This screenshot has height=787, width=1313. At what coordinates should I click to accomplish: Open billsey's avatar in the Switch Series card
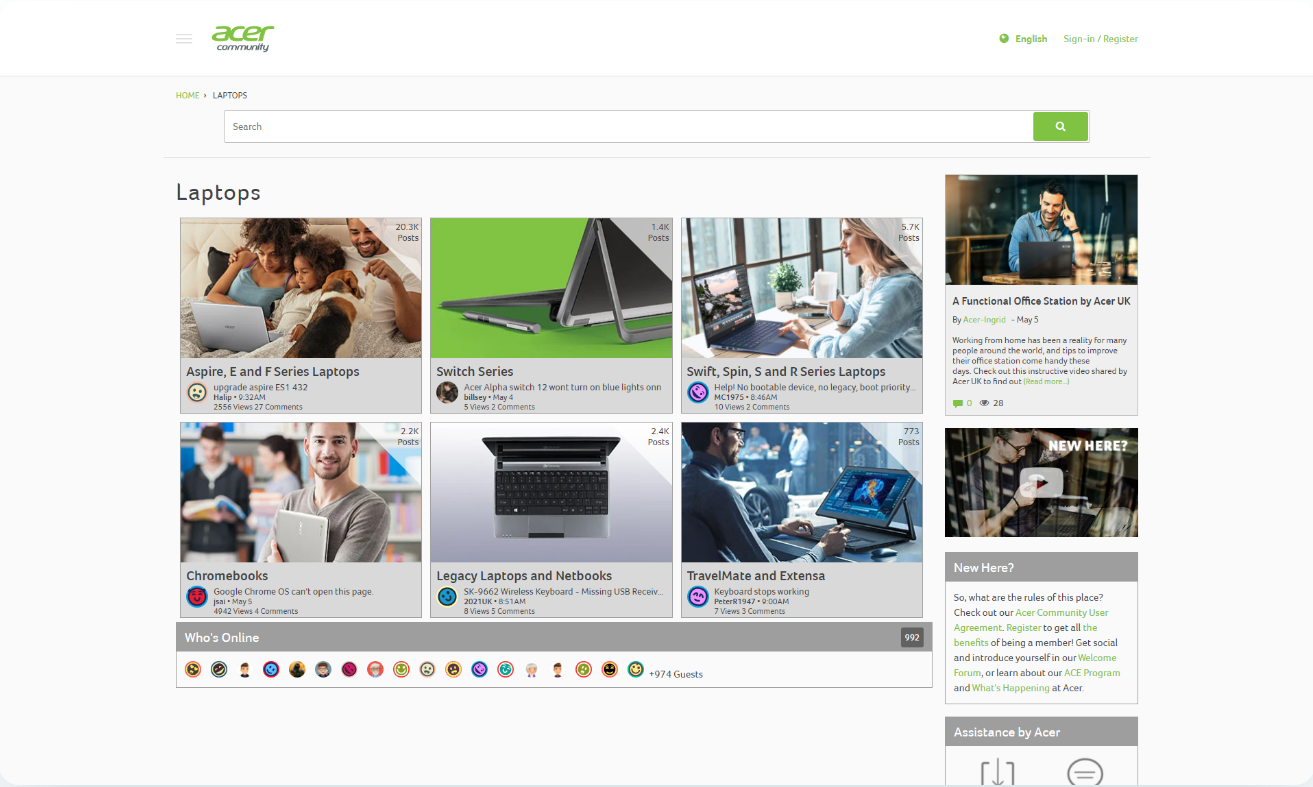click(447, 393)
